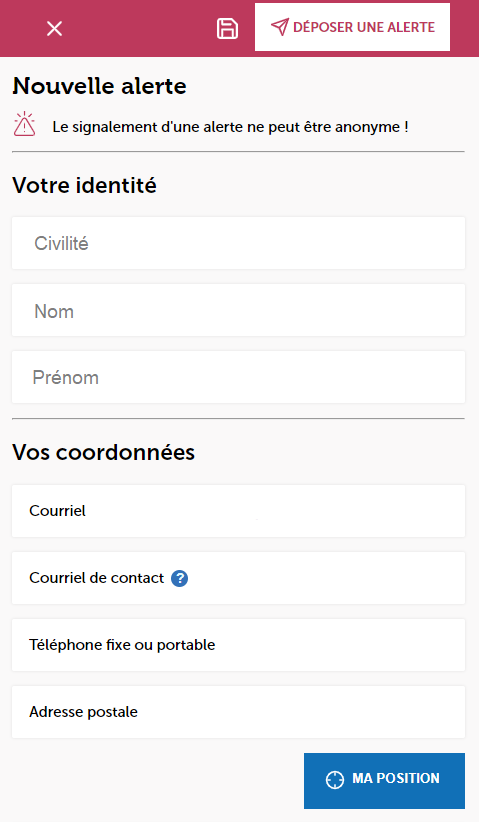
Task: Click the Vos coordonnées section heading
Action: click(104, 452)
